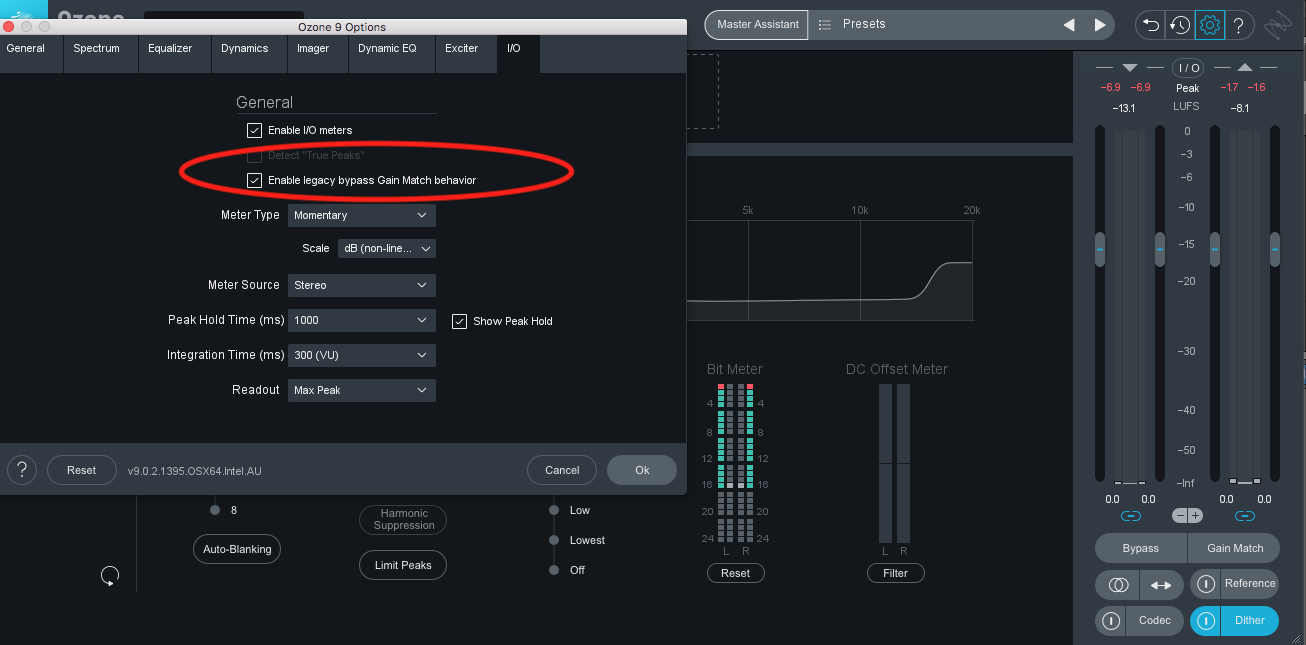1306x645 pixels.
Task: Click the Gain Match button
Action: 1235,548
